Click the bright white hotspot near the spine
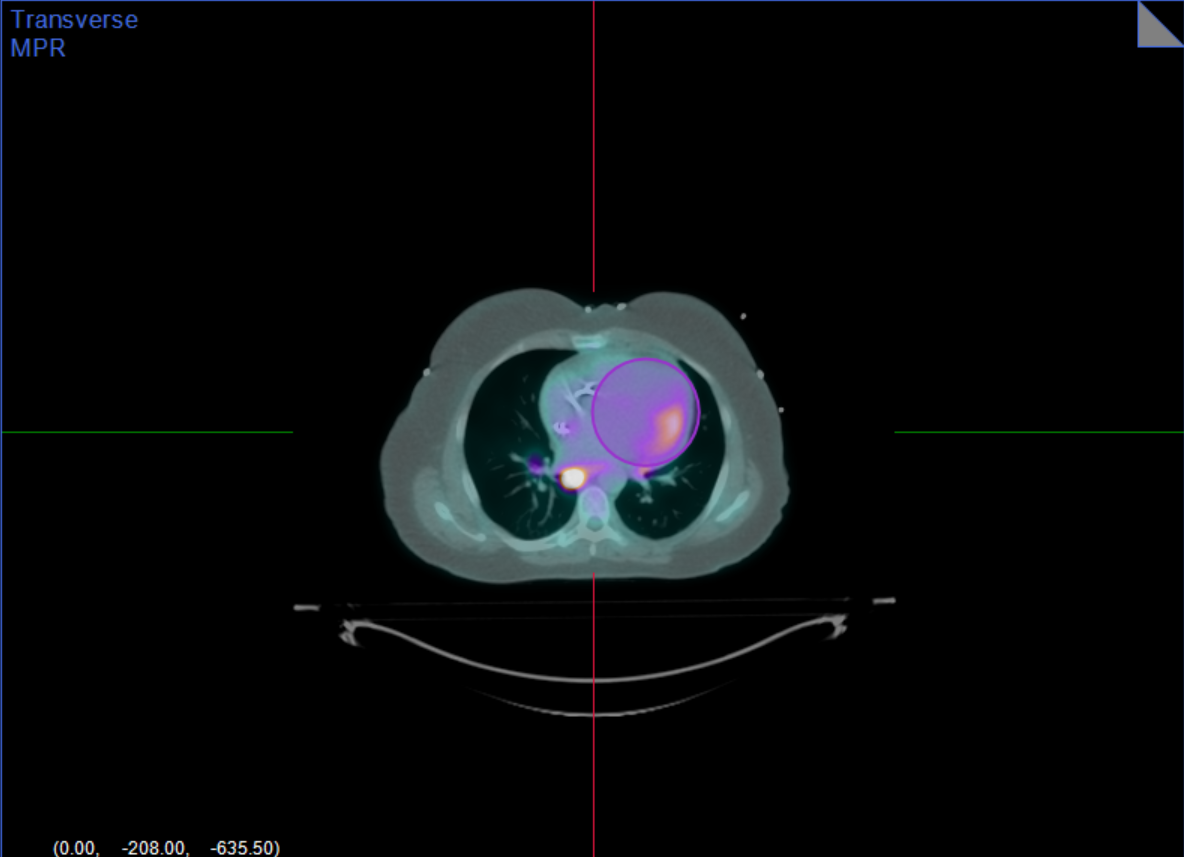 [572, 478]
